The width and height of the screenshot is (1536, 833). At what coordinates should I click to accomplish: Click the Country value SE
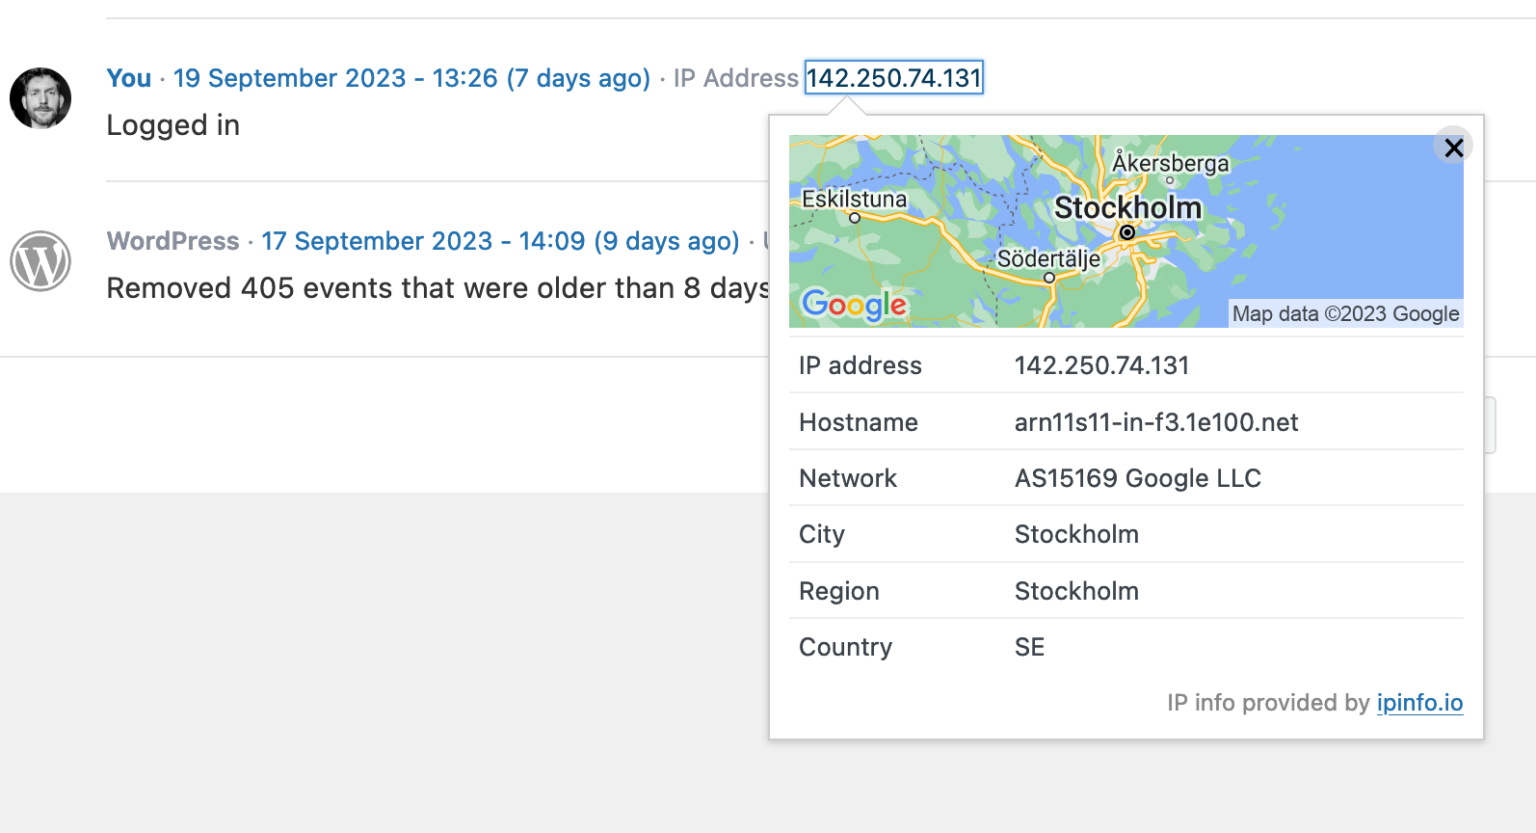[x=1029, y=647]
